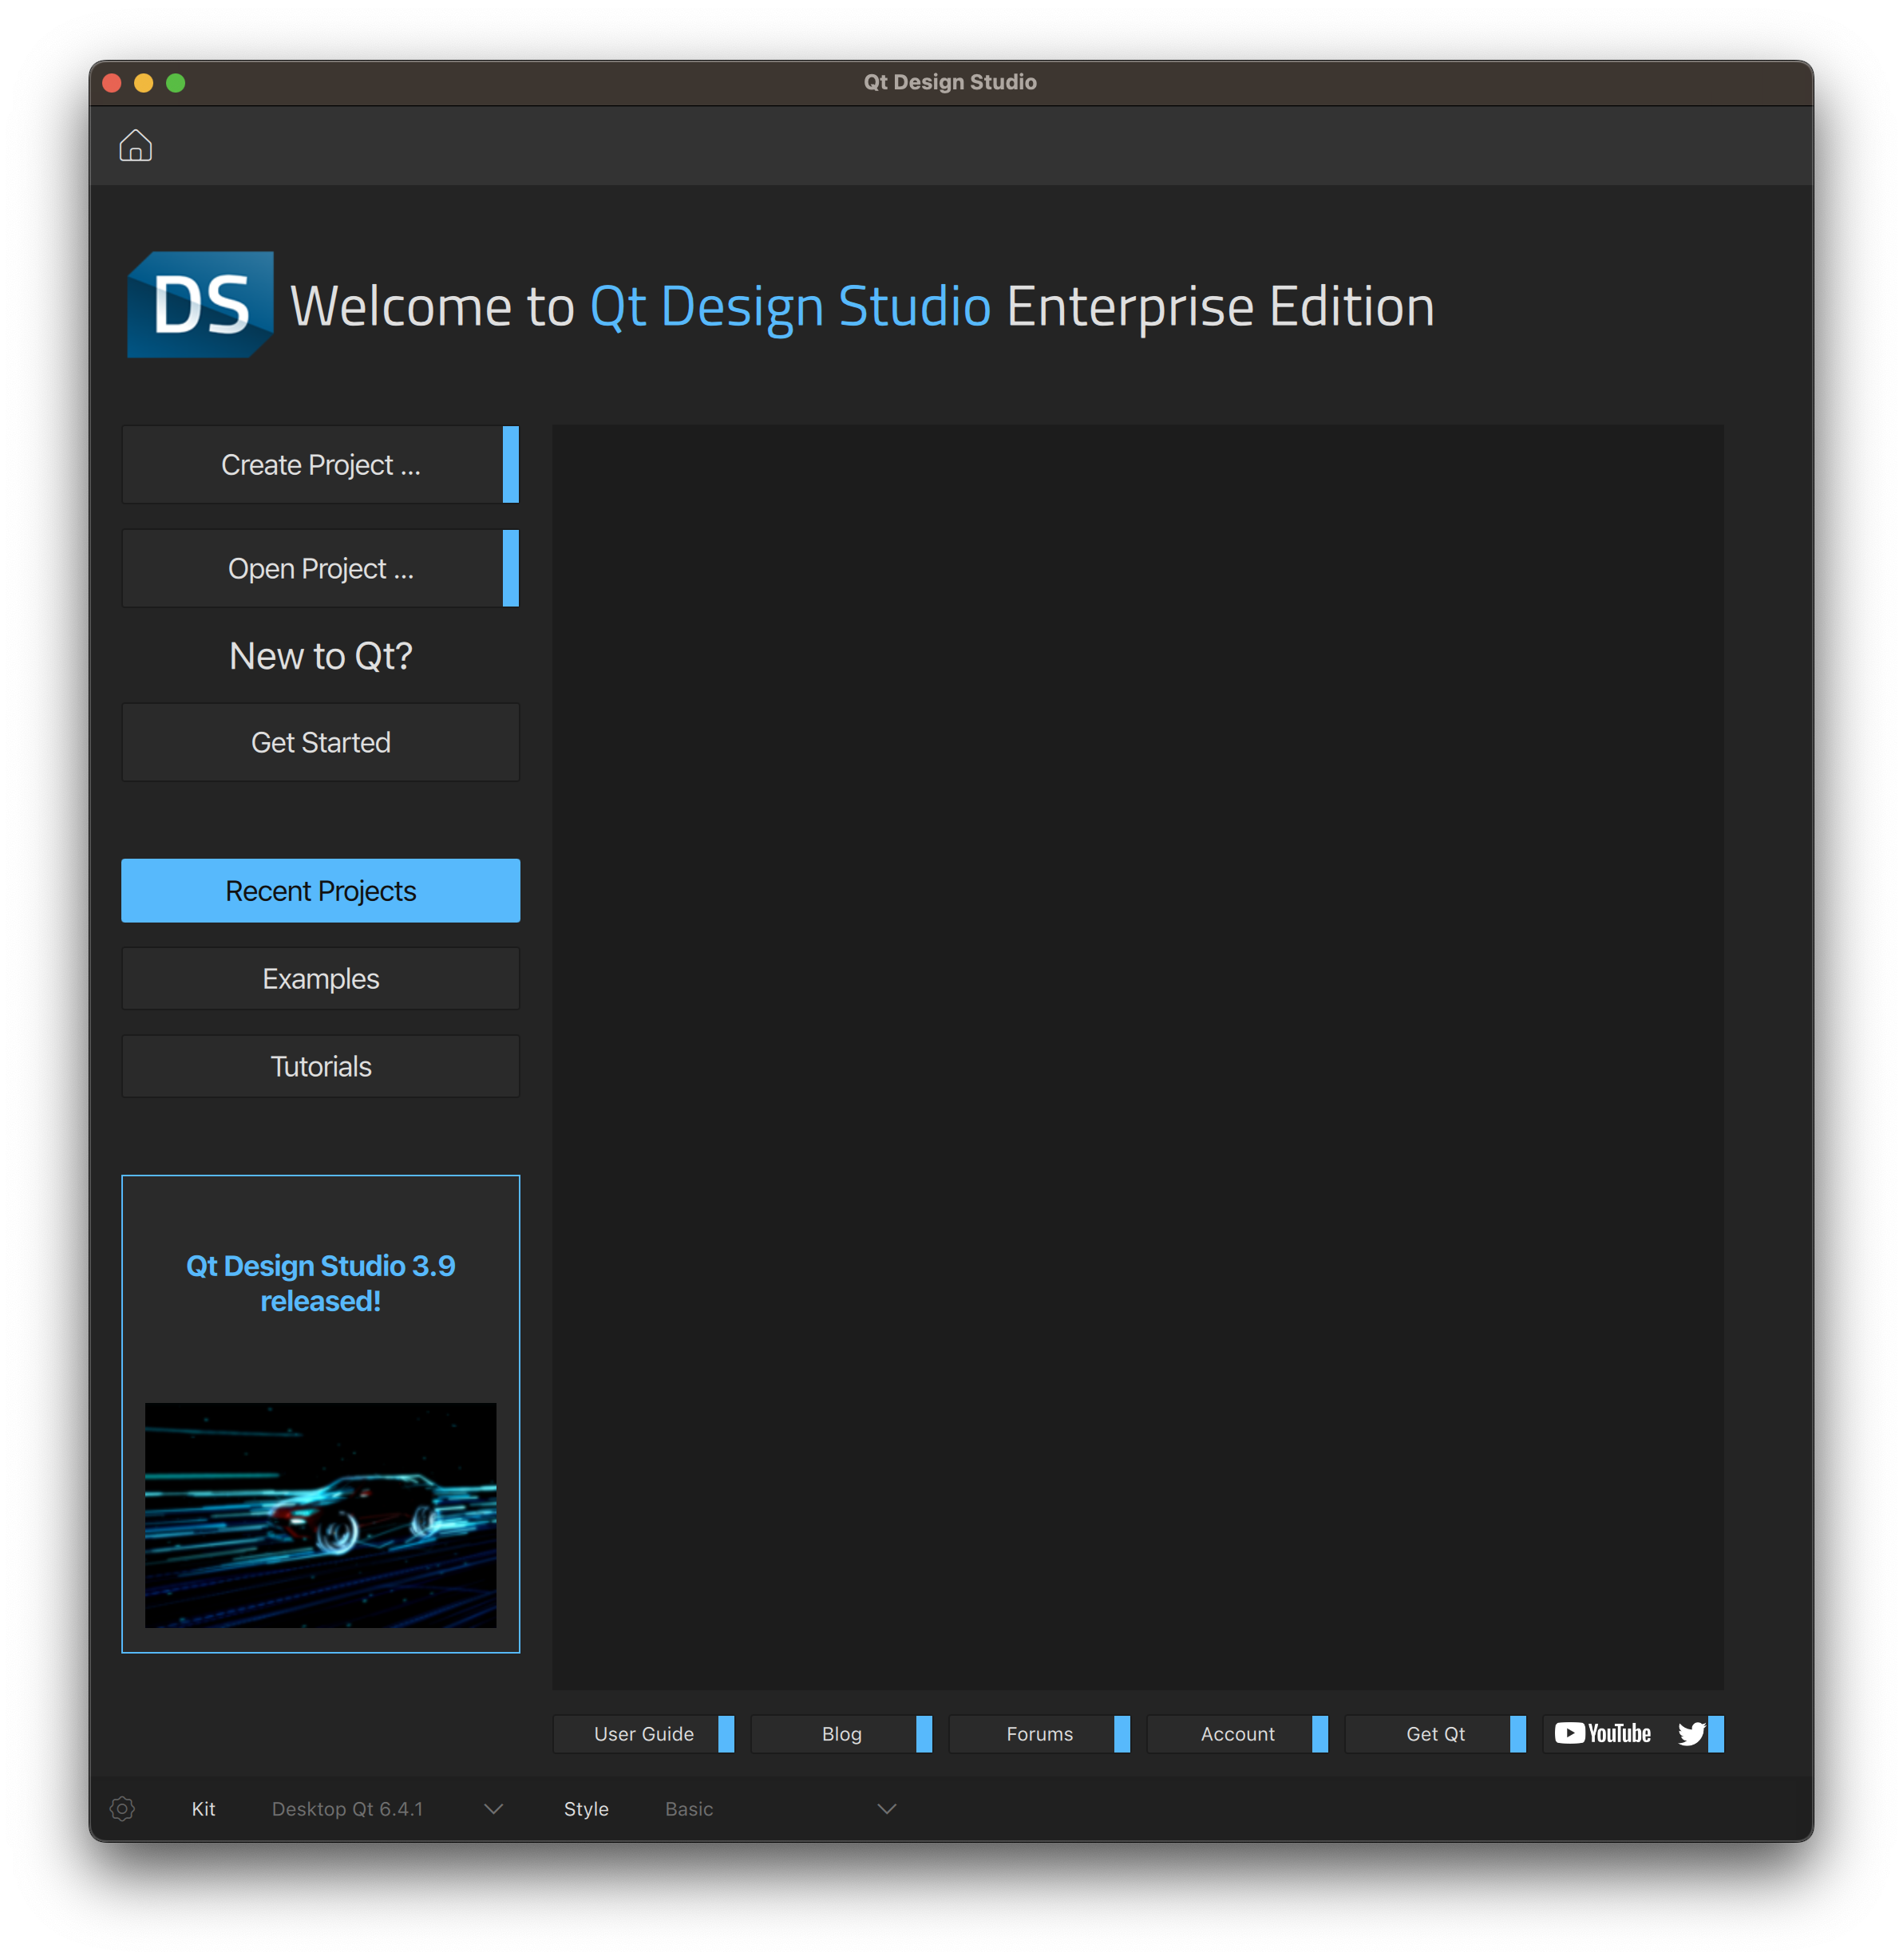Expand the Style dropdown chevron

point(886,1808)
